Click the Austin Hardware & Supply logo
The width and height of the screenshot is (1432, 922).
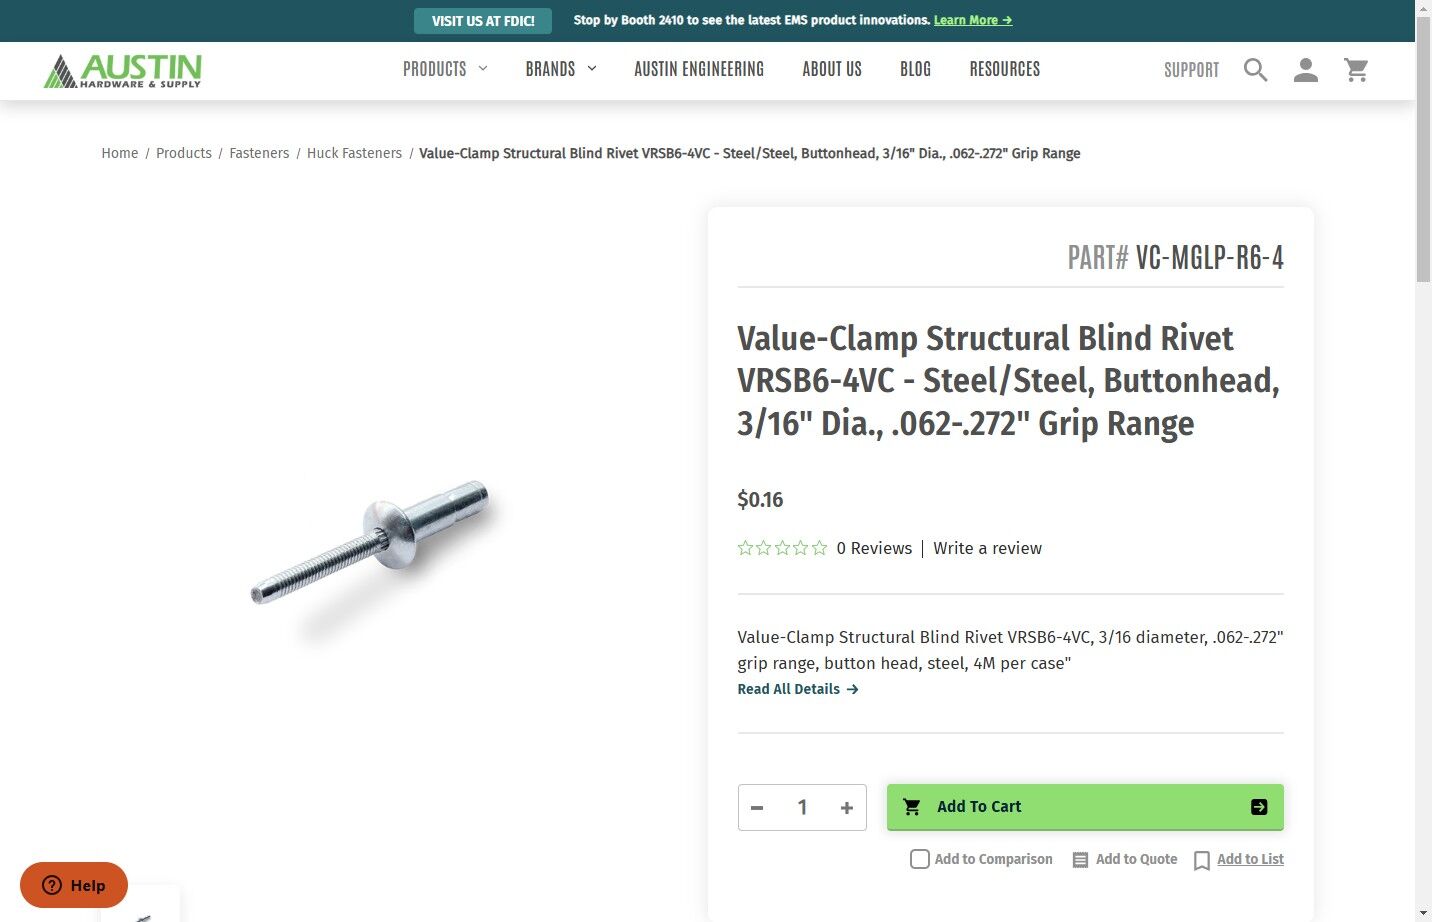click(x=123, y=70)
